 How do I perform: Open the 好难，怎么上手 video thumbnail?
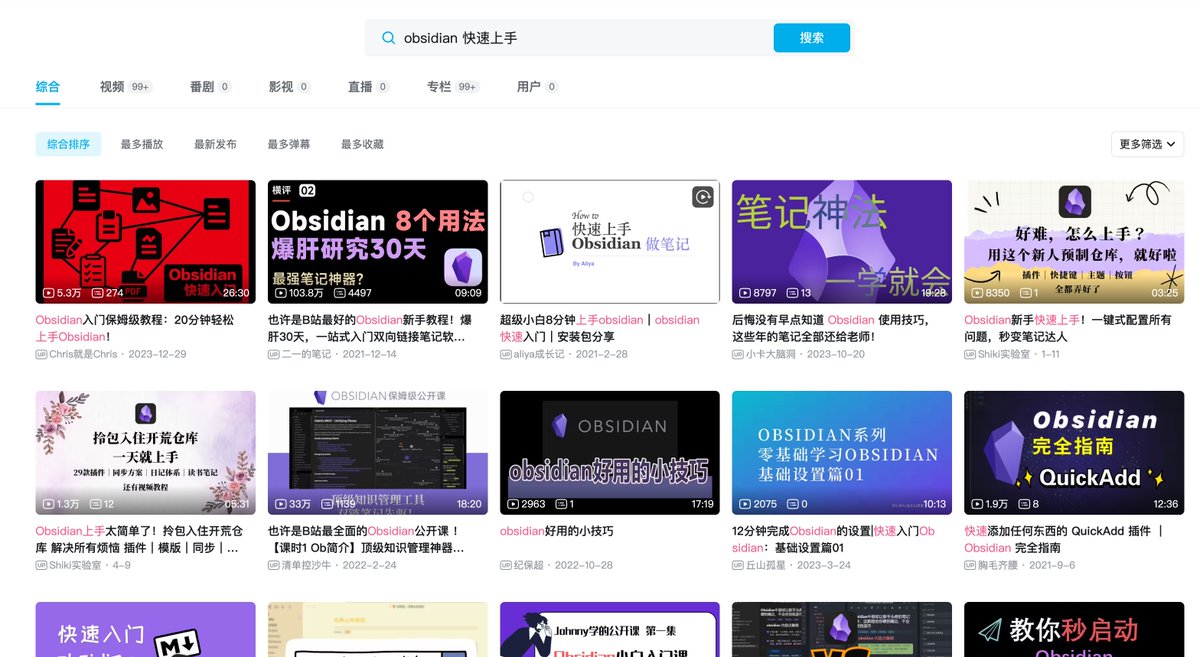(1074, 241)
